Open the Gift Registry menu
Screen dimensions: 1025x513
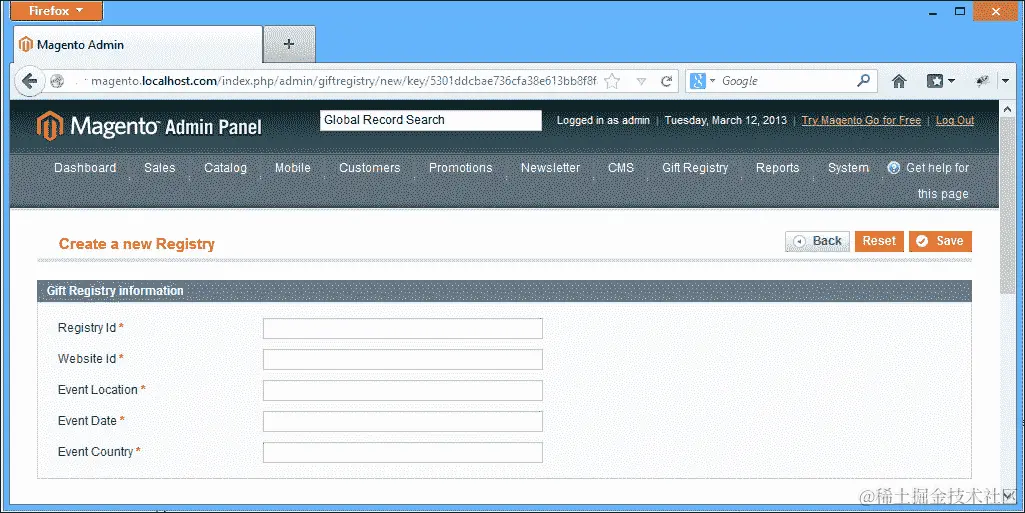click(695, 168)
